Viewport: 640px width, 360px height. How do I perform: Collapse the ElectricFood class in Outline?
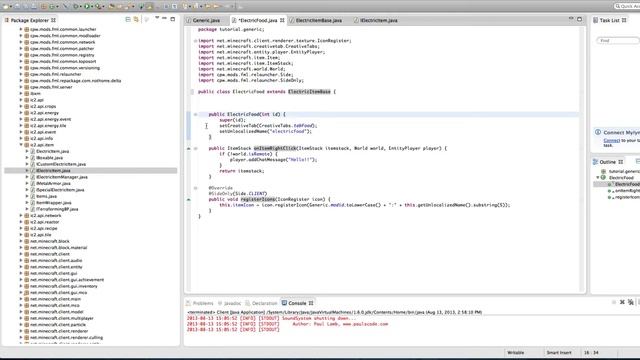598,178
